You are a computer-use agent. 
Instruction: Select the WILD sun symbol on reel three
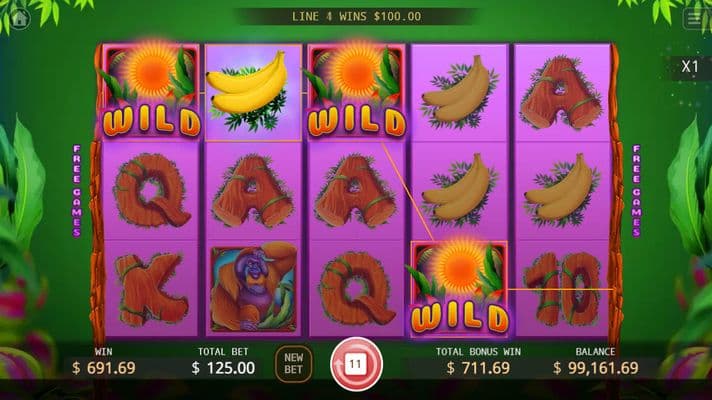point(356,92)
